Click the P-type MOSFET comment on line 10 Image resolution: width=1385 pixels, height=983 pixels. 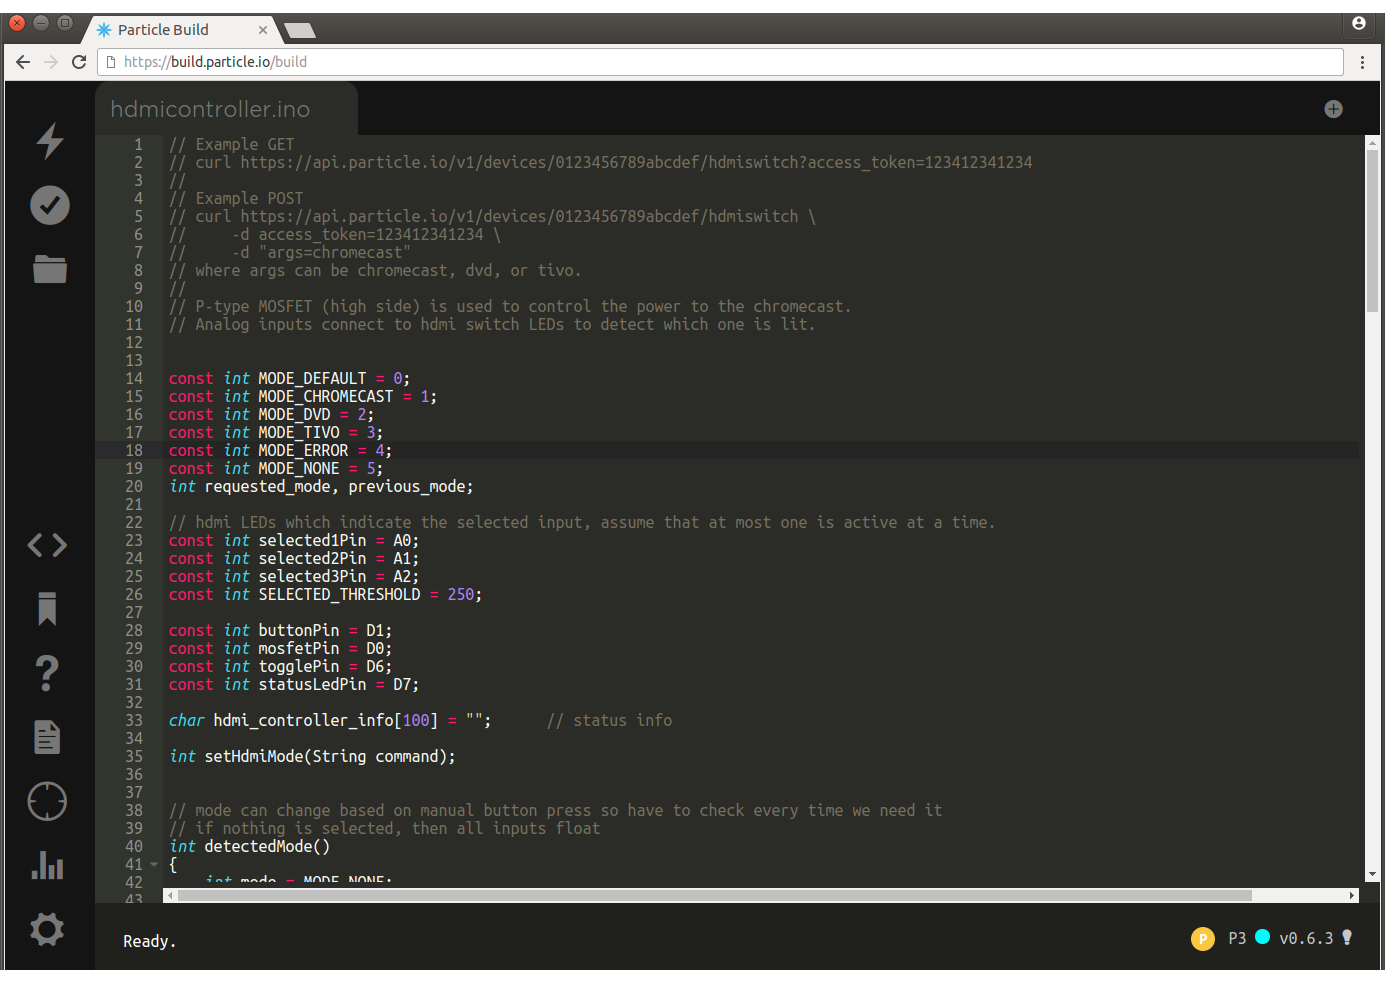pyautogui.click(x=510, y=306)
